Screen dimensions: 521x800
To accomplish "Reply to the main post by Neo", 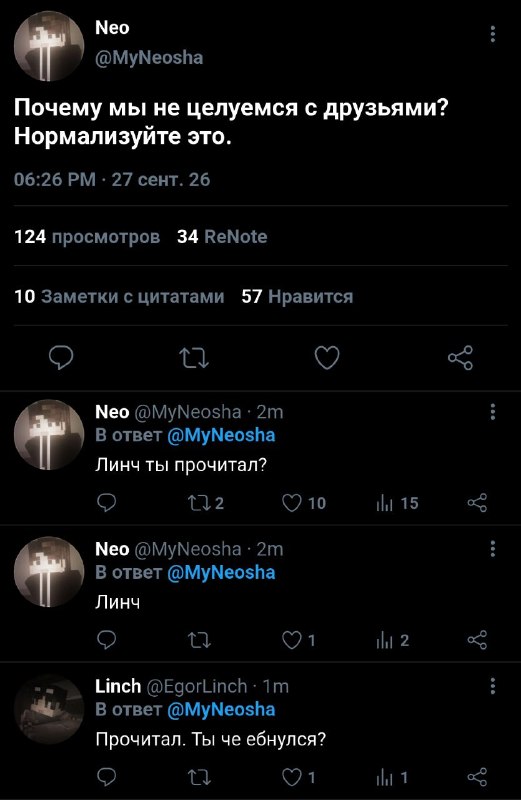I will tap(61, 358).
